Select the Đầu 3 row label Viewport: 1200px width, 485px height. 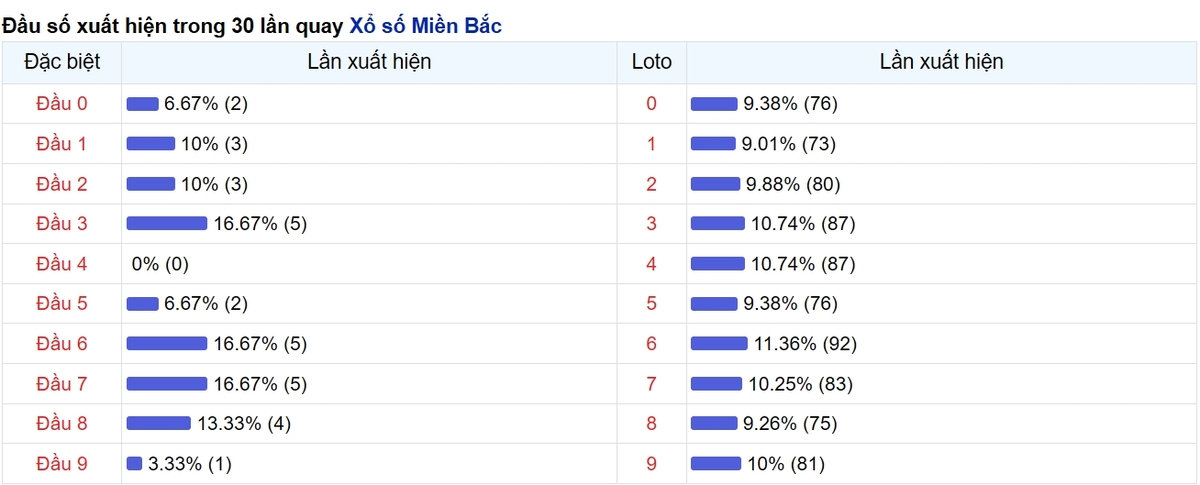click(x=62, y=224)
